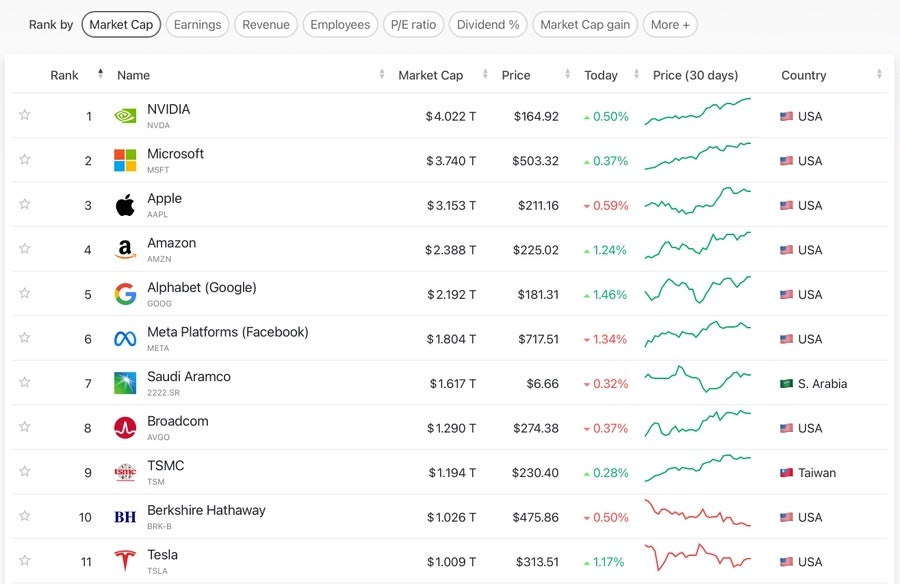This screenshot has height=584, width=900.
Task: Sort by Rank column arrows
Action: click(x=100, y=74)
